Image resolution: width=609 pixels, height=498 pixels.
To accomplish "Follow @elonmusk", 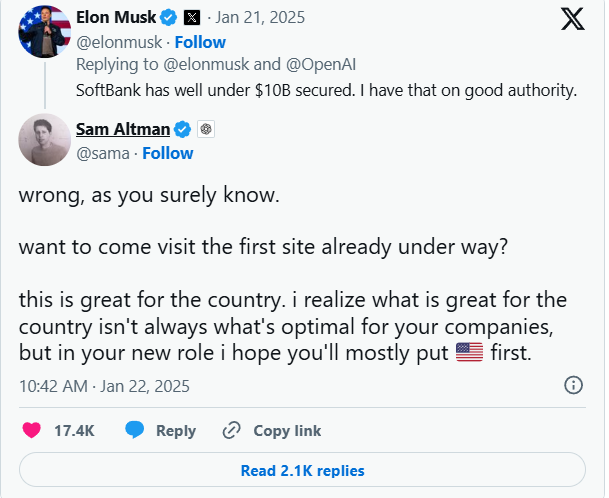I will [x=200, y=42].
